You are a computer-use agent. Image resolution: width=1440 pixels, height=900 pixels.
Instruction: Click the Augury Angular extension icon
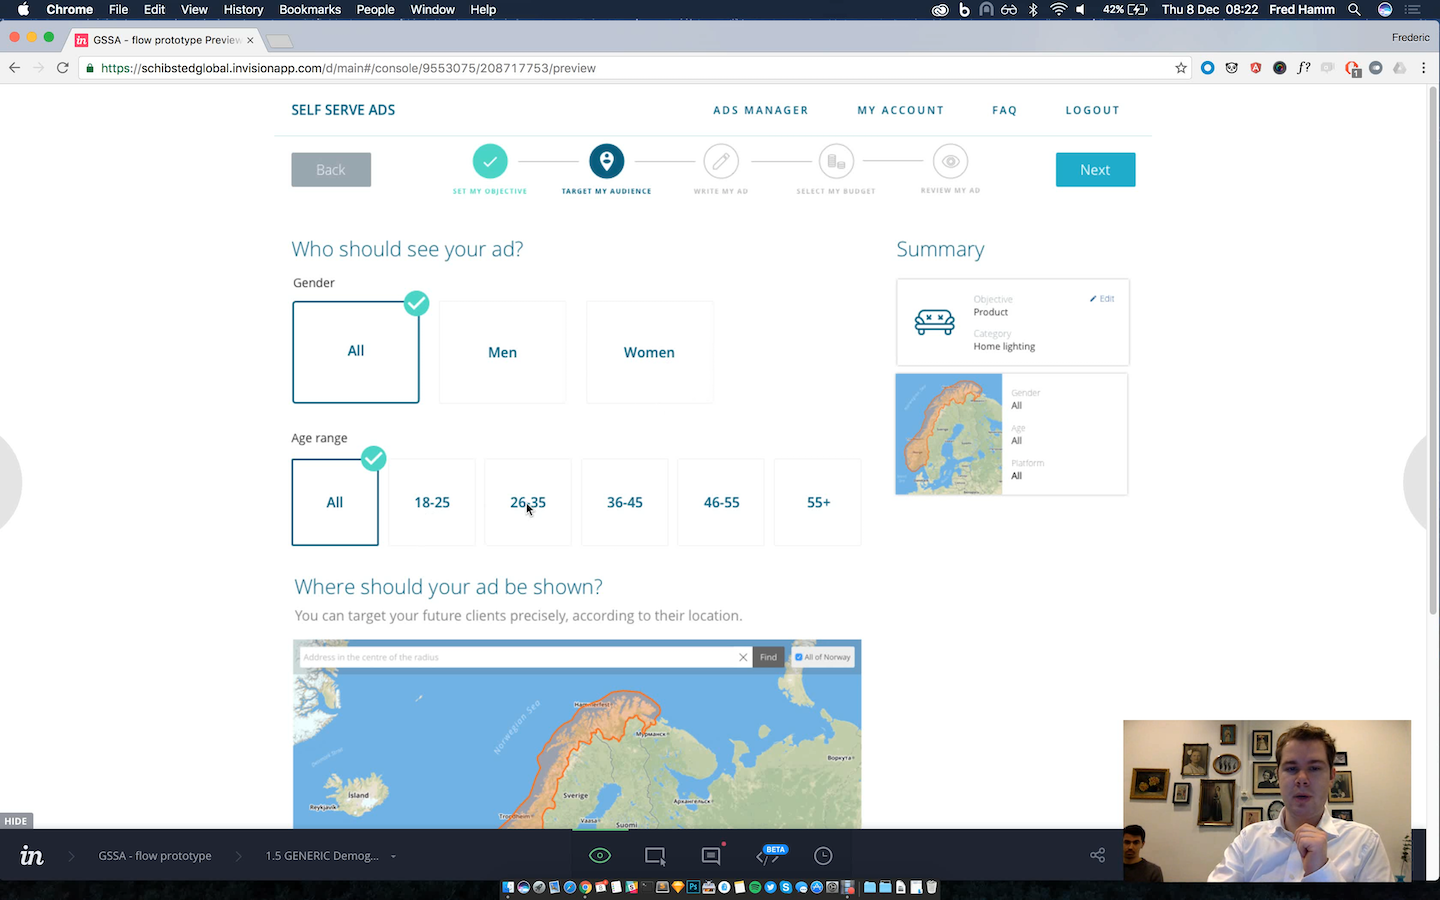1256,68
